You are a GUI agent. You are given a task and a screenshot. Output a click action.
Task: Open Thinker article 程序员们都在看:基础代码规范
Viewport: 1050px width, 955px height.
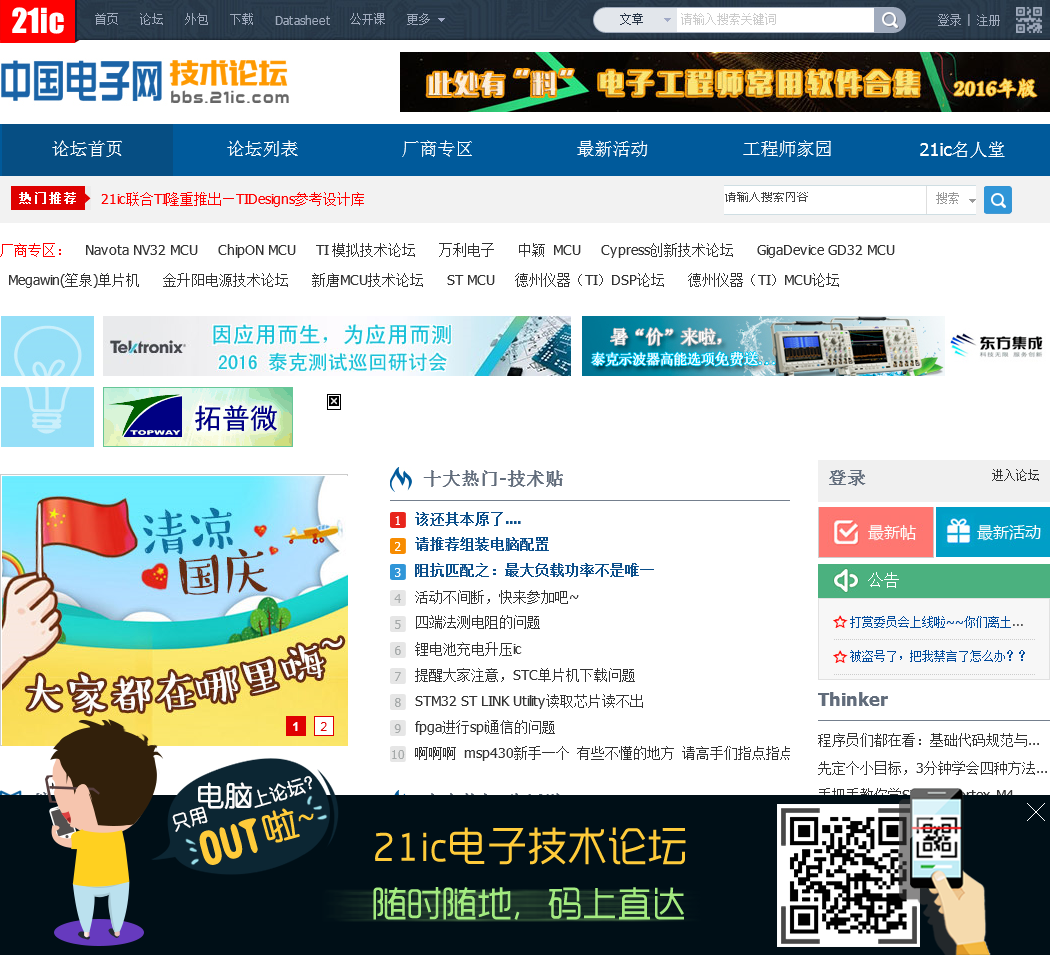[x=928, y=741]
